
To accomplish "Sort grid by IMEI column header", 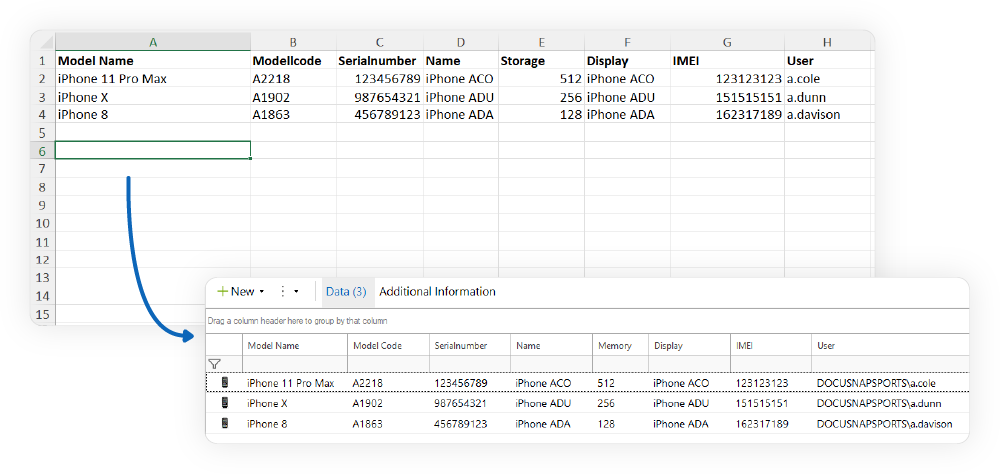I will coord(771,346).
